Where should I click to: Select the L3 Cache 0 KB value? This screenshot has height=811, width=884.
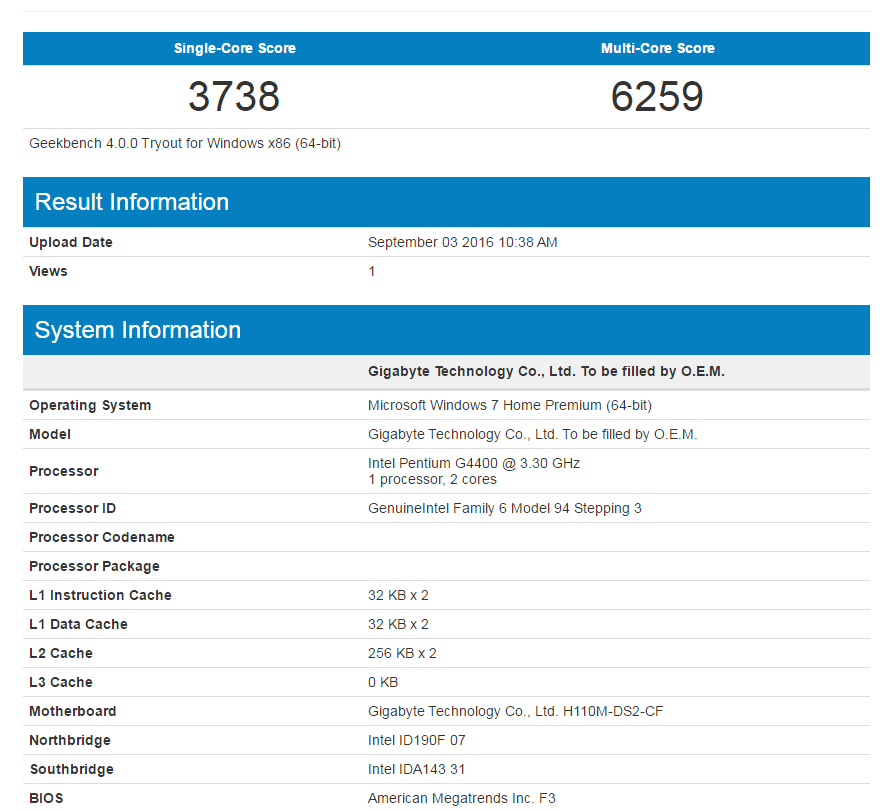tap(383, 683)
